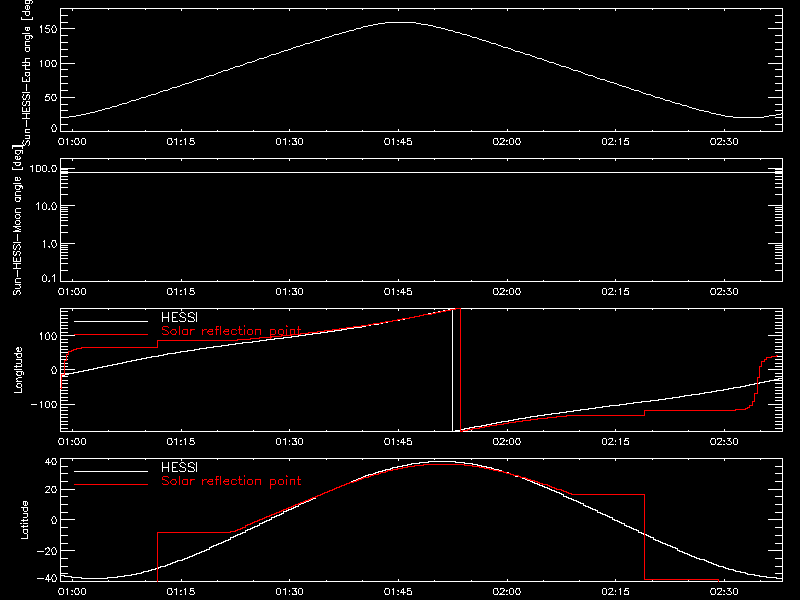Screen dimensions: 800x600
Task: Click the 100 tick on Longitude axis
Action: pos(47,336)
